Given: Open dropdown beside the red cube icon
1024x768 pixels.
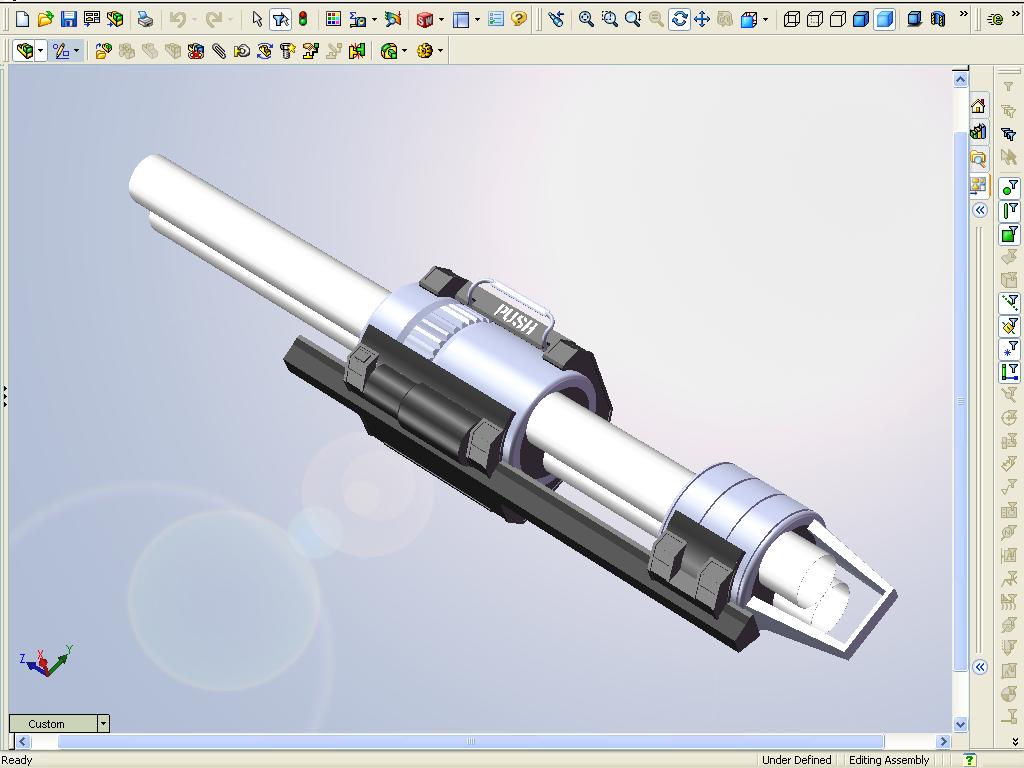Looking at the screenshot, I should coord(441,20).
